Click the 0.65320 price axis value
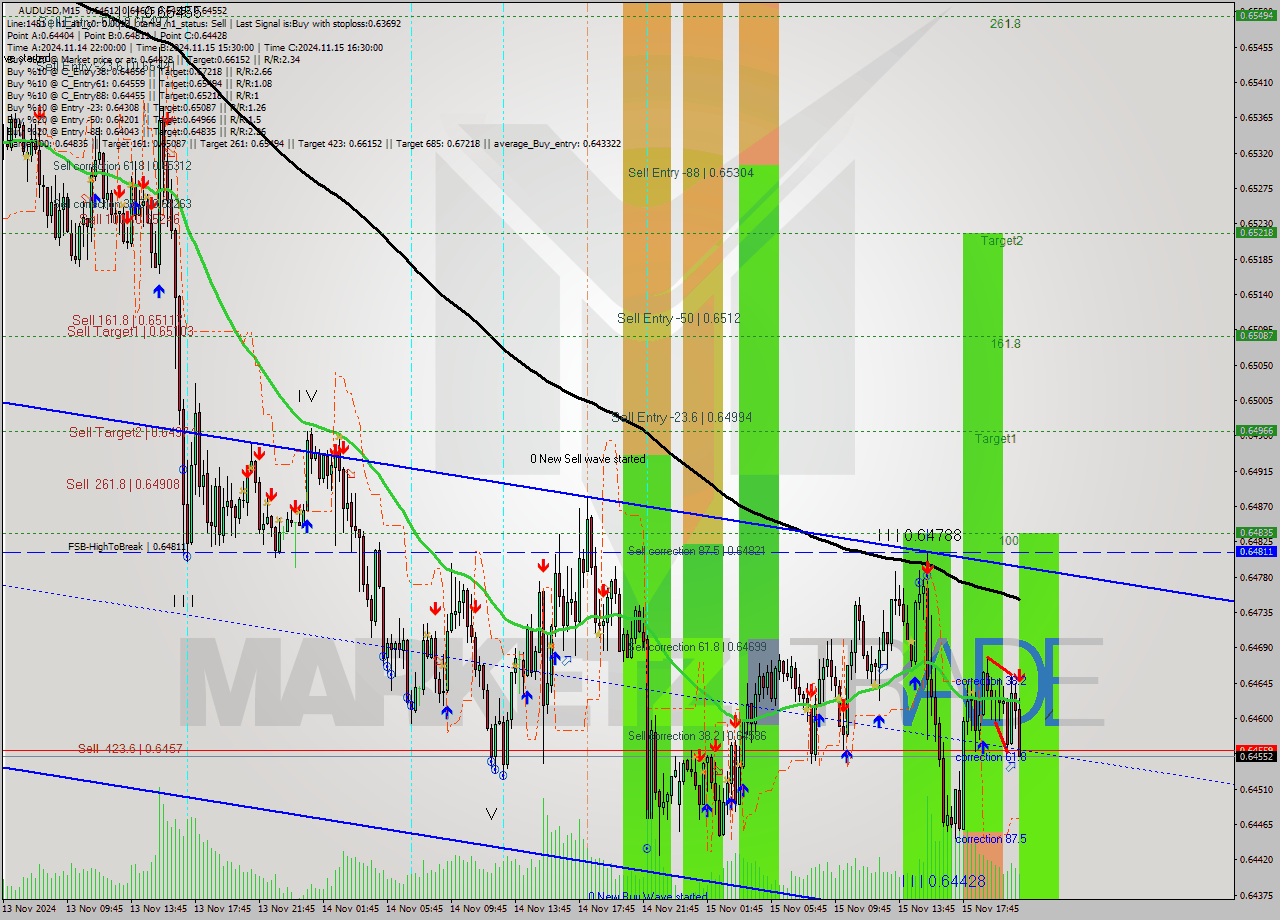The height and width of the screenshot is (920, 1280). (1255, 153)
